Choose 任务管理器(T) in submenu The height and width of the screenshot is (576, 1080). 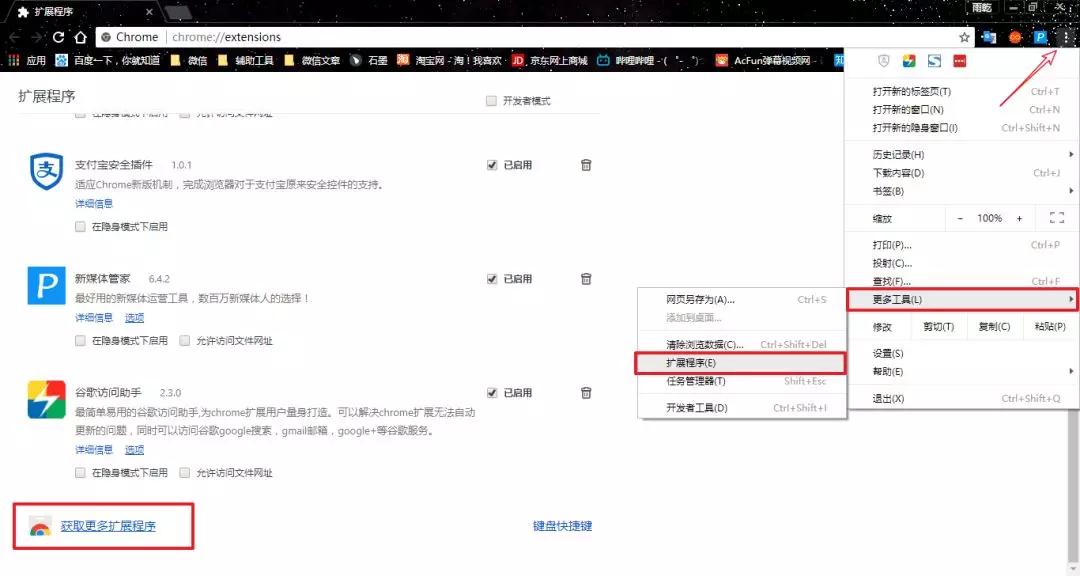(x=741, y=381)
